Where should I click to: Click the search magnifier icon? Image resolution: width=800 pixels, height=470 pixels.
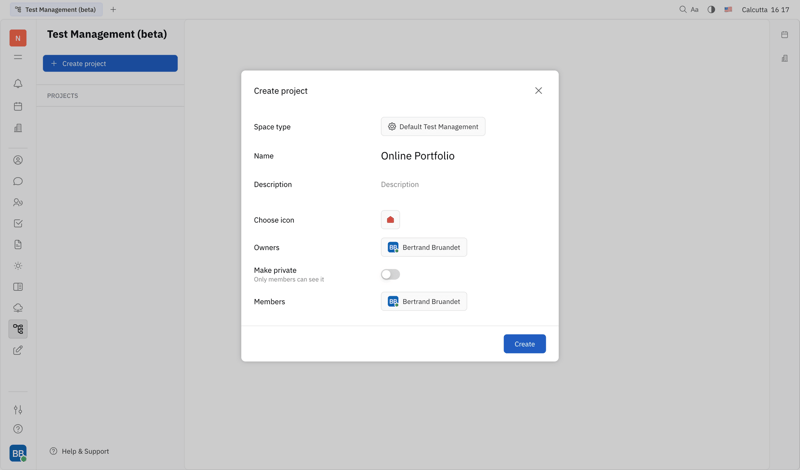click(x=683, y=10)
